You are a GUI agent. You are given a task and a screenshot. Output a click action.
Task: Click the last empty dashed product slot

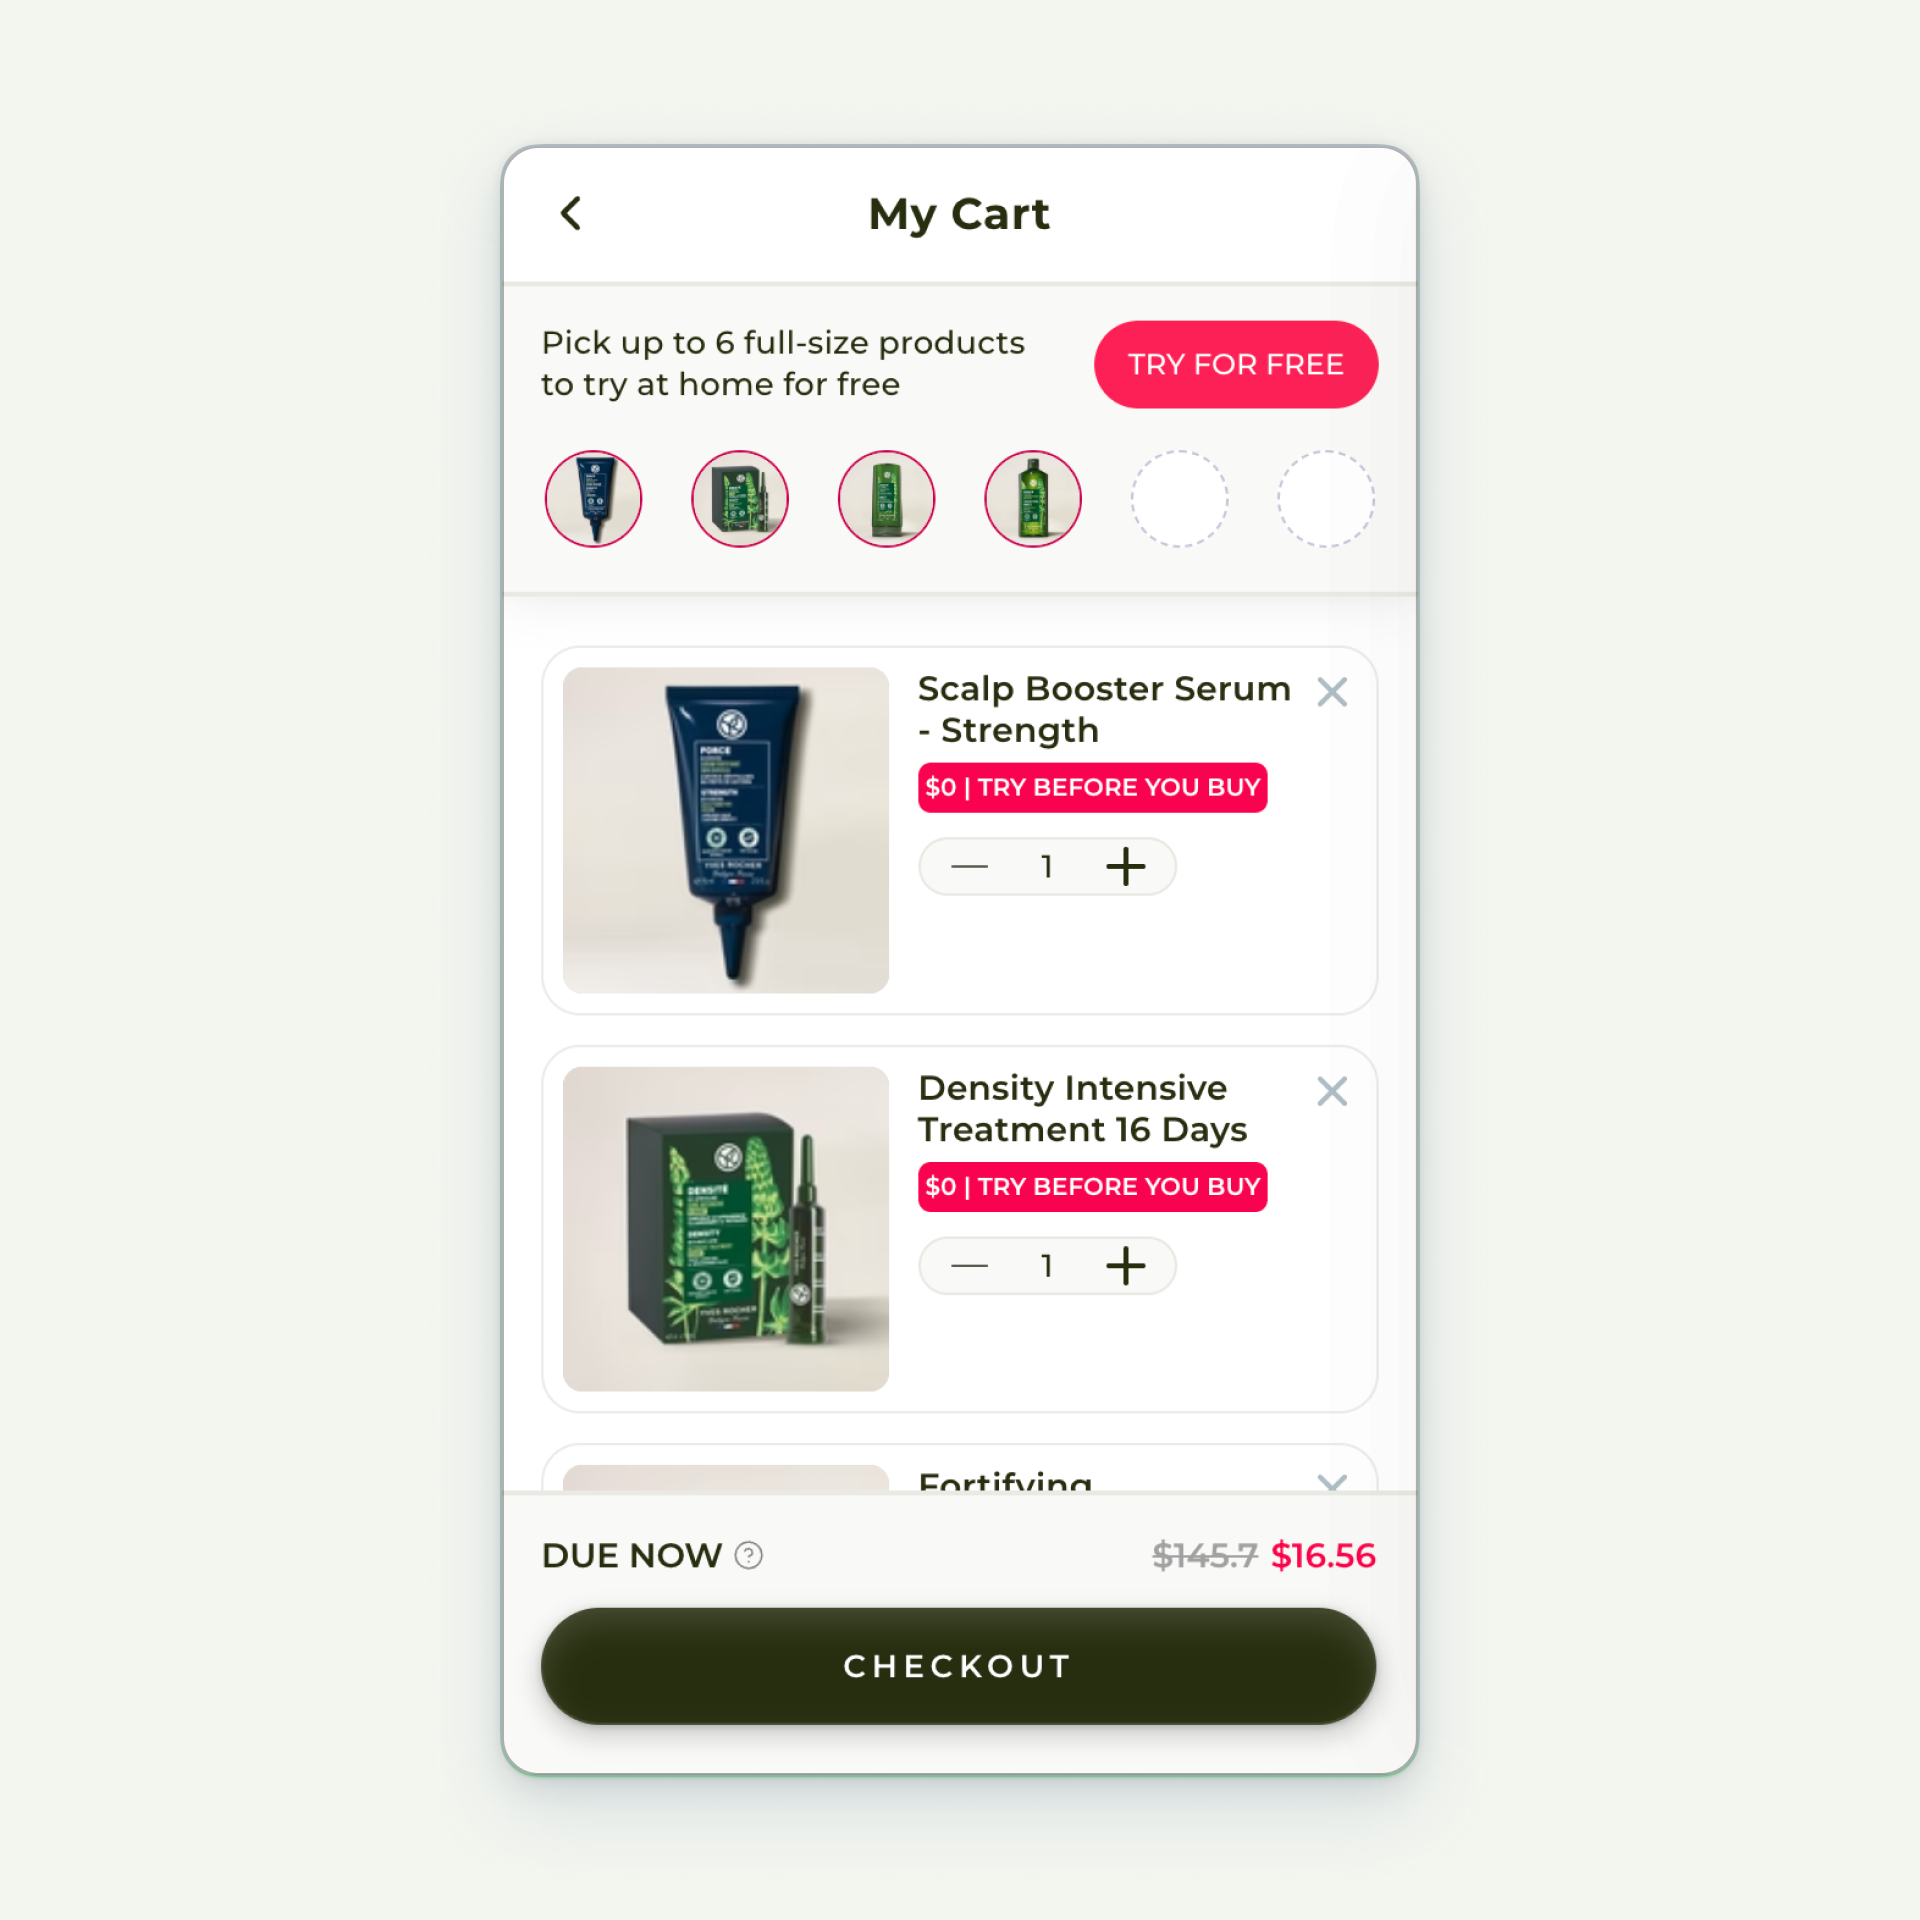coord(1326,498)
